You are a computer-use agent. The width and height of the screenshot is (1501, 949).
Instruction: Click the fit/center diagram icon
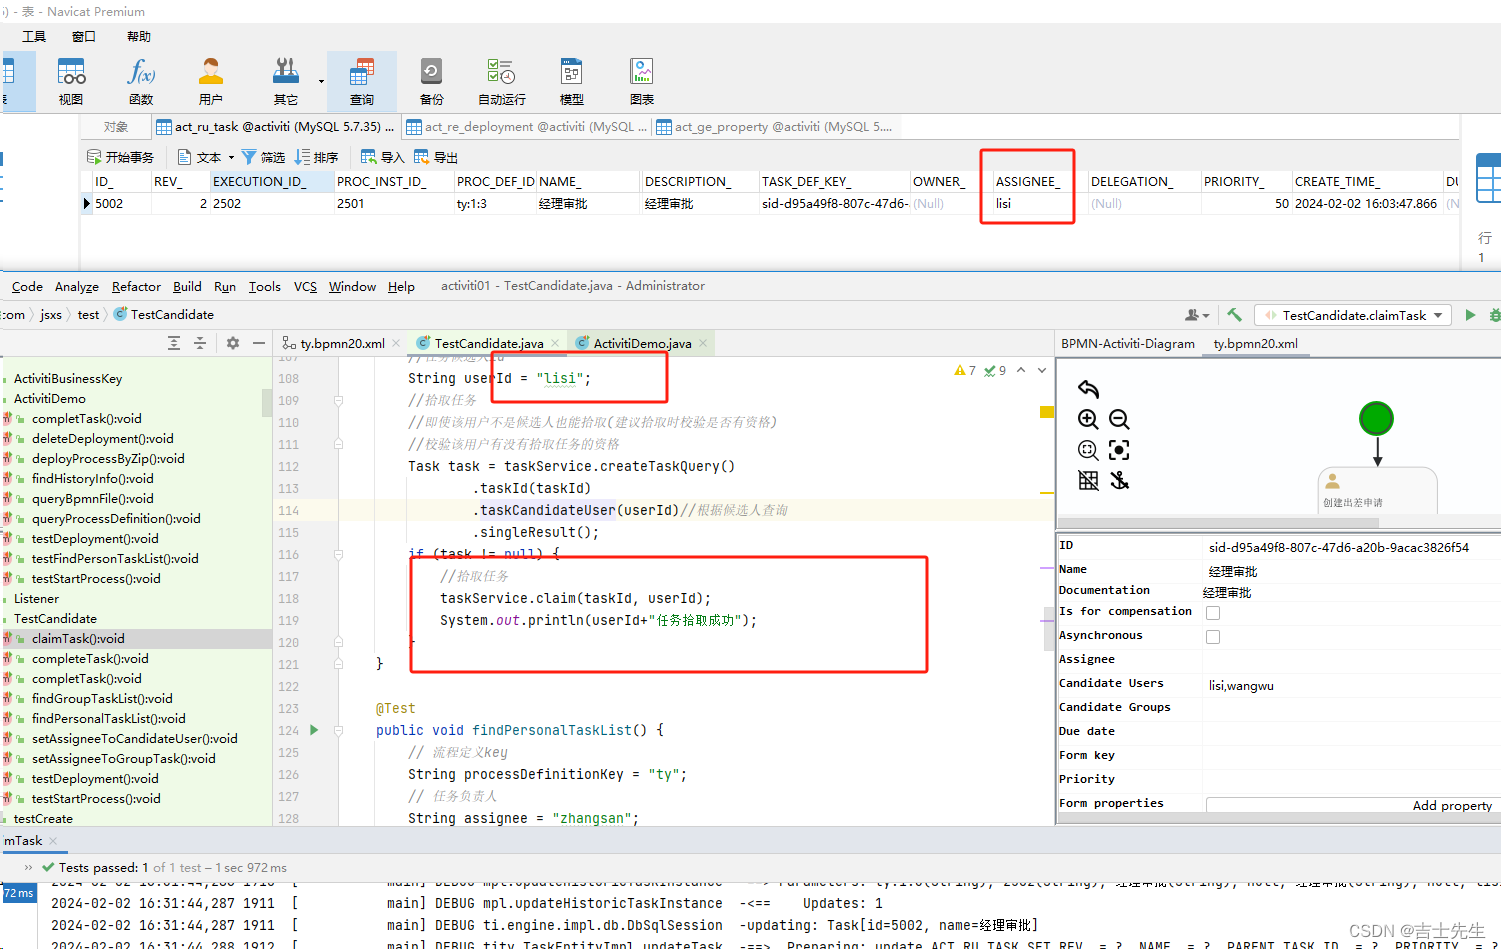coord(1120,450)
